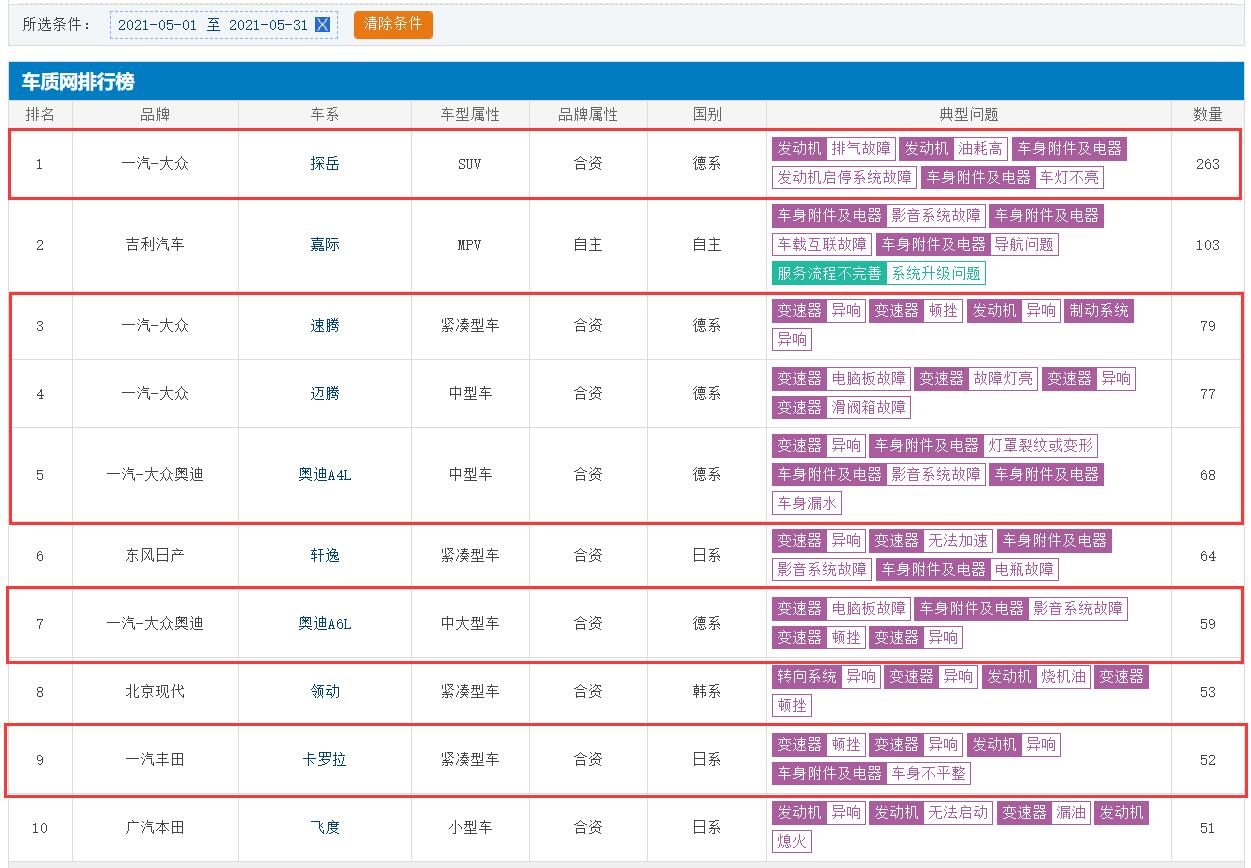
Task: Open the 领动 car series link
Action: (x=325, y=692)
